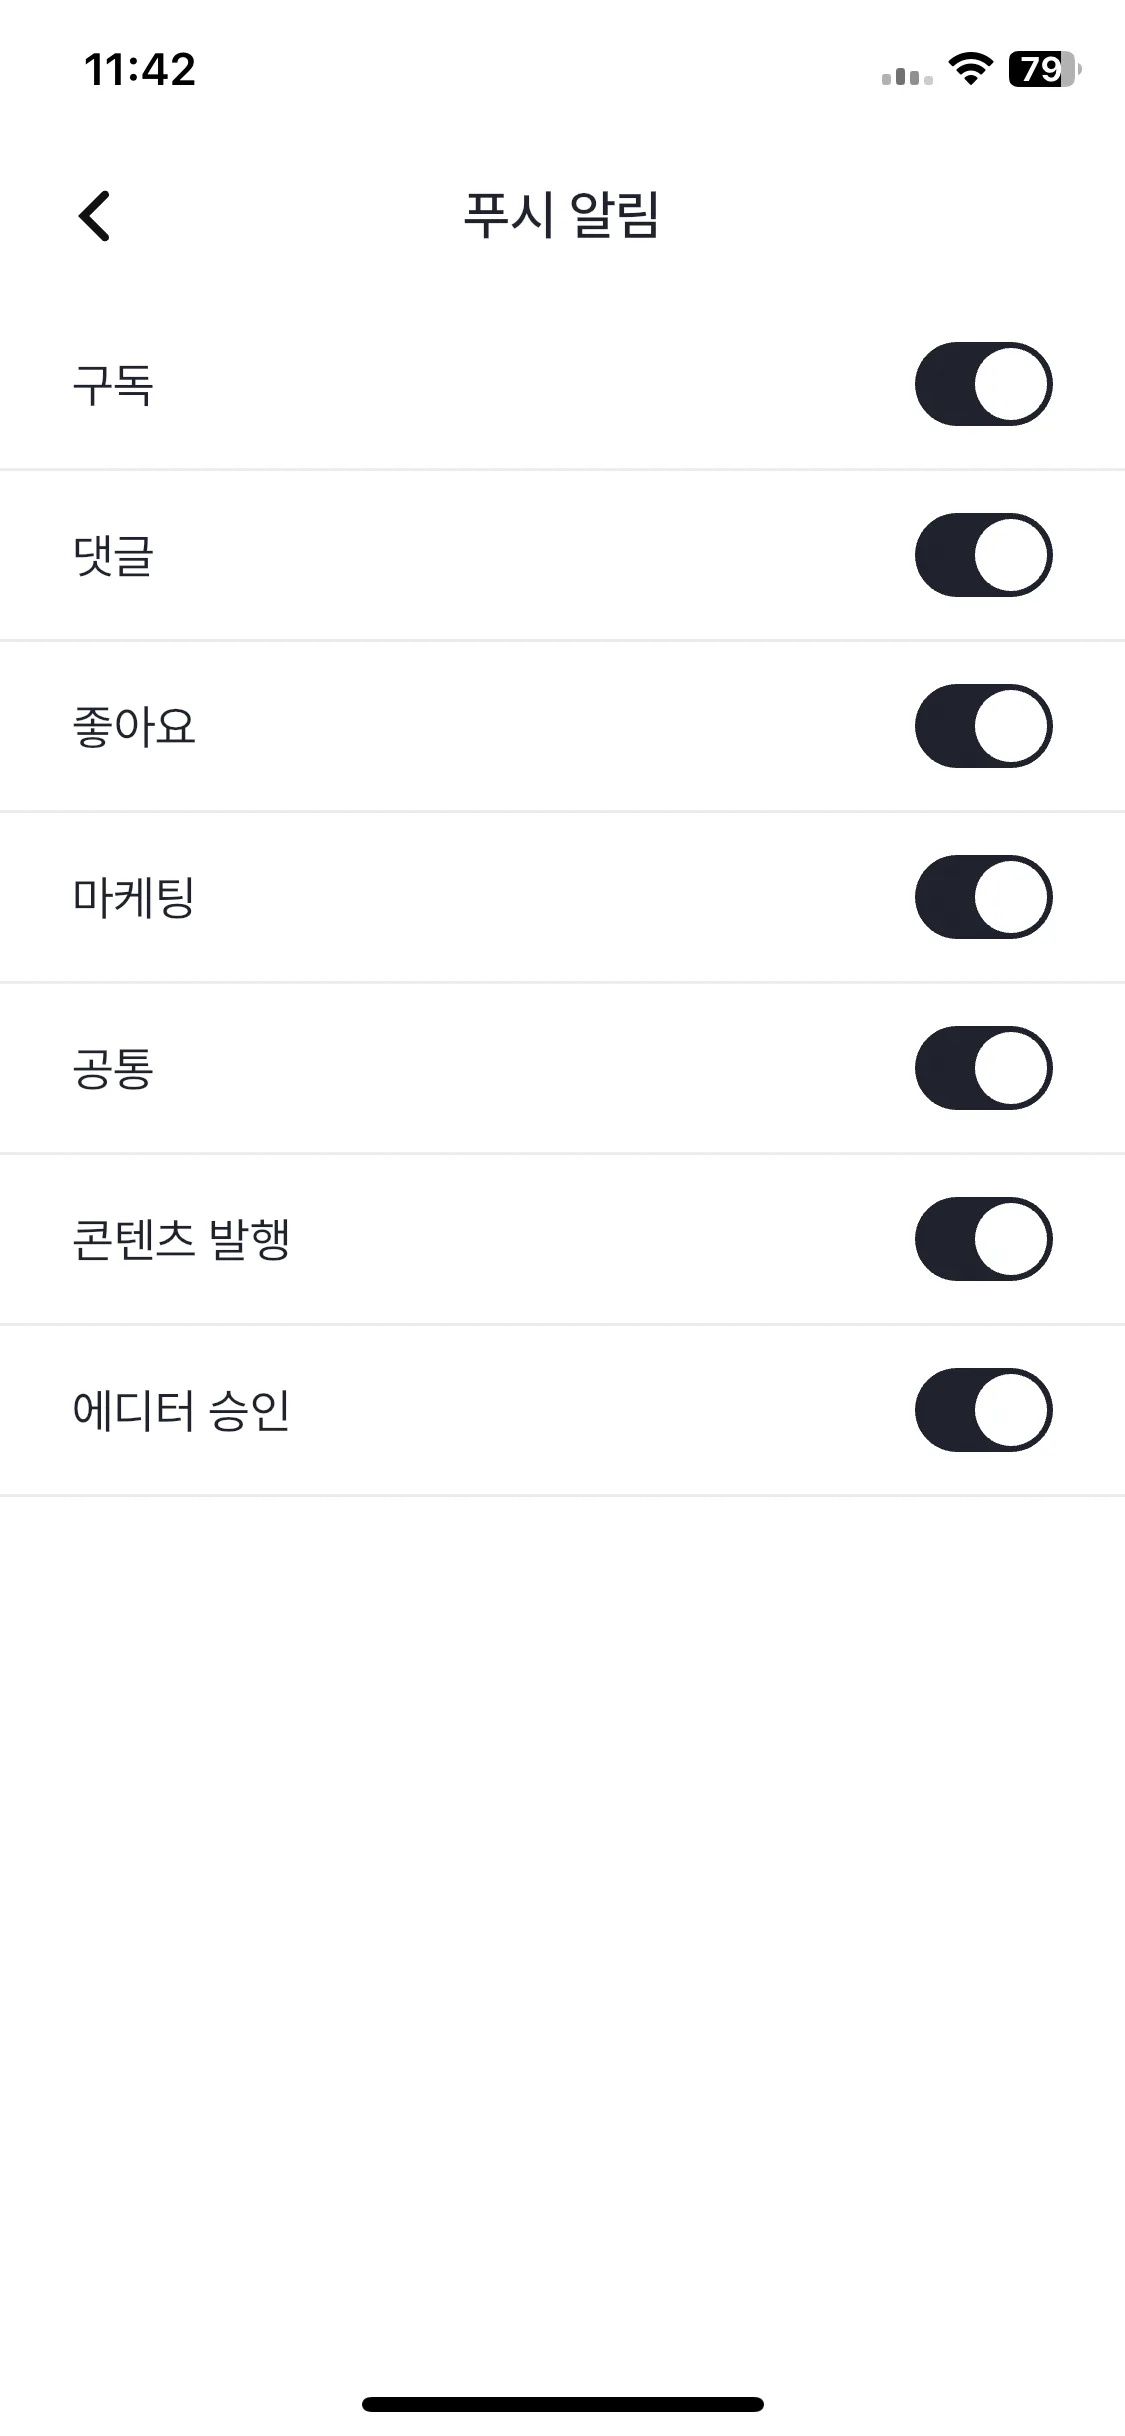
Task: Tap the 콘텐츠 발행 row label
Action: (x=181, y=1240)
